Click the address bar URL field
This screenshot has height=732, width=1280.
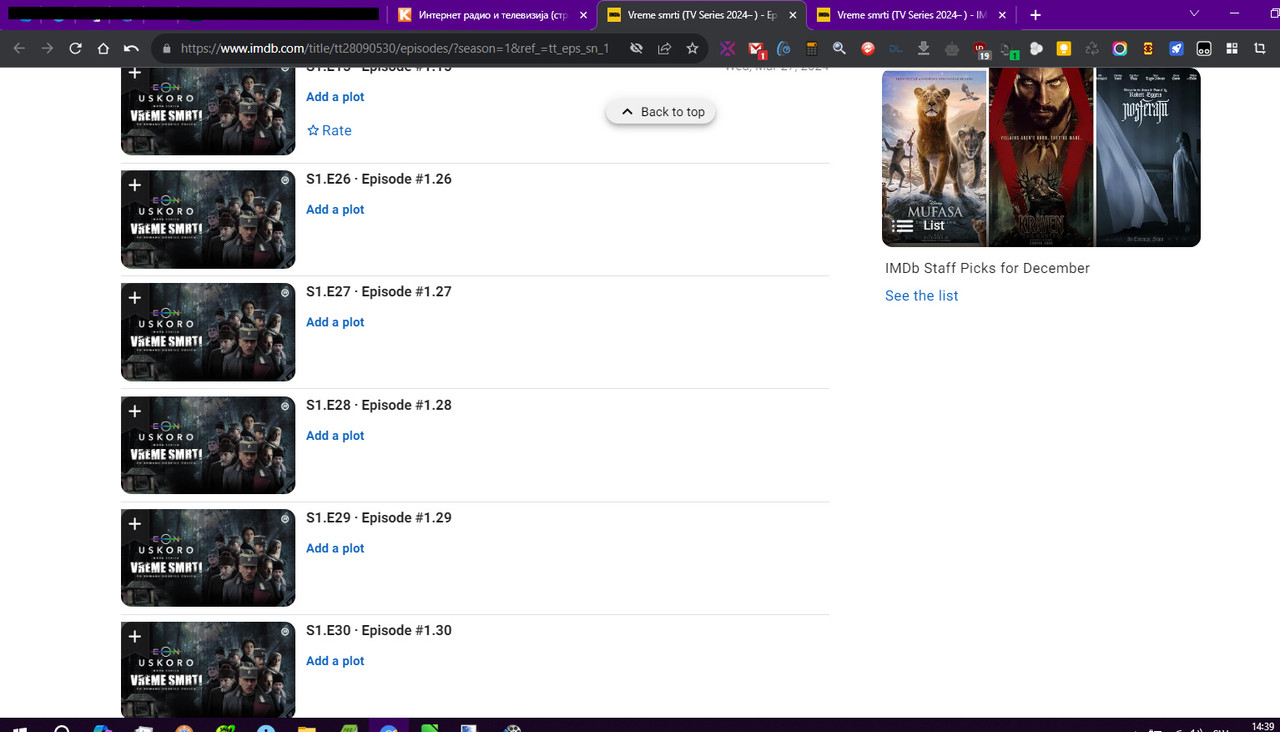(395, 48)
